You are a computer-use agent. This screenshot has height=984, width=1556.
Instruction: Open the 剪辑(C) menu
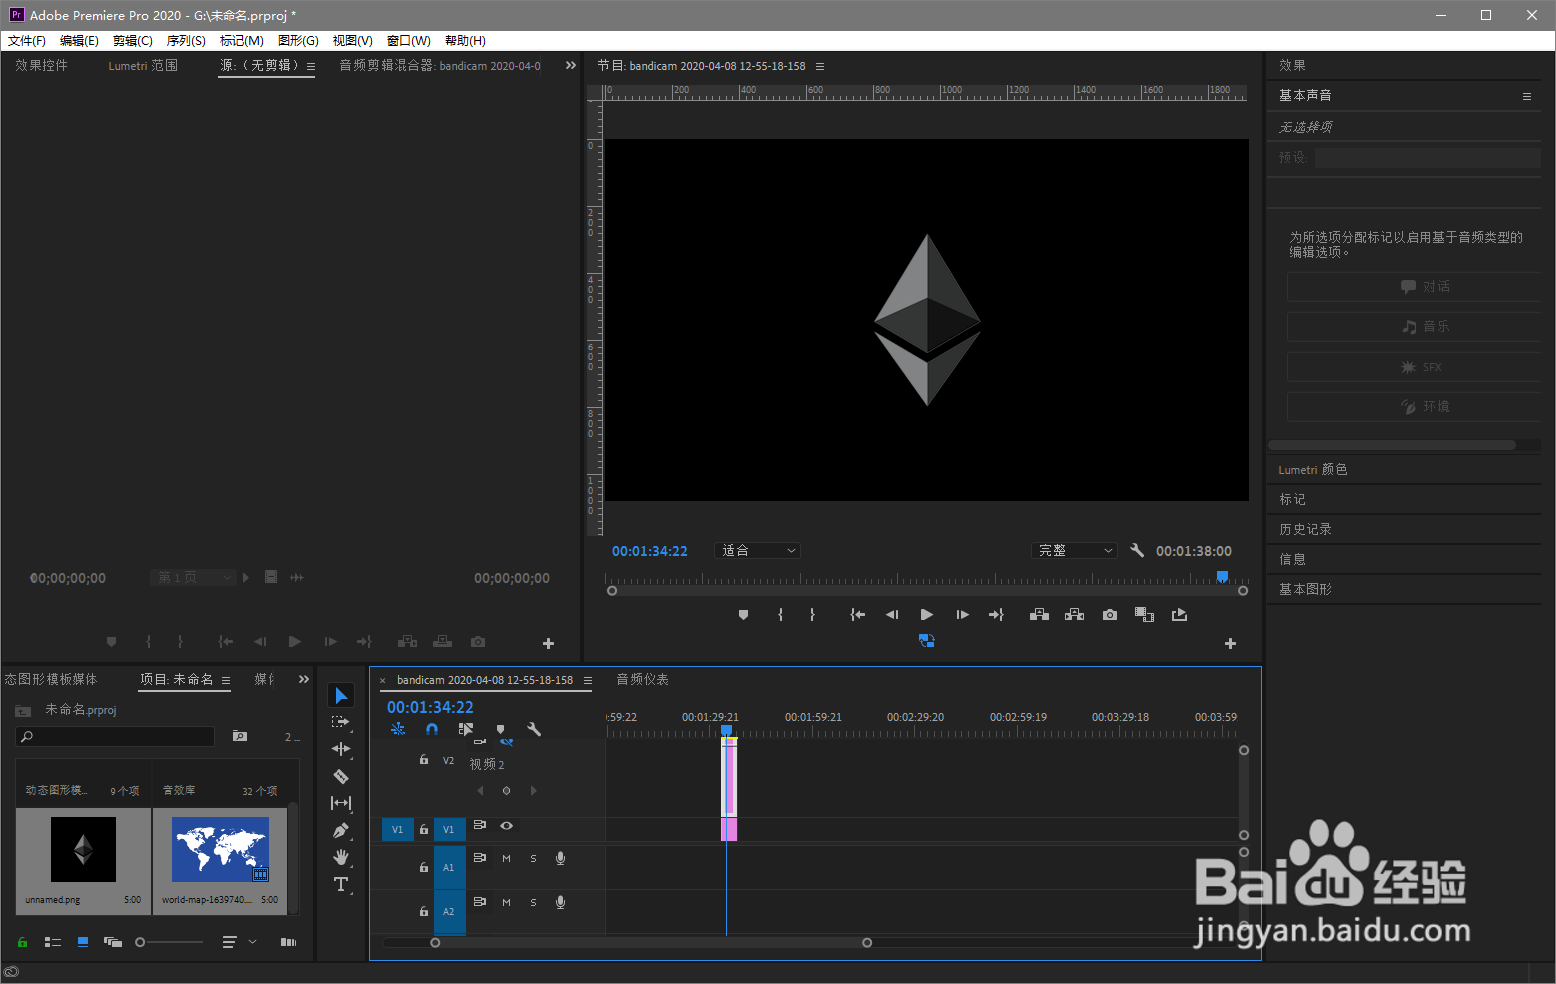(133, 41)
